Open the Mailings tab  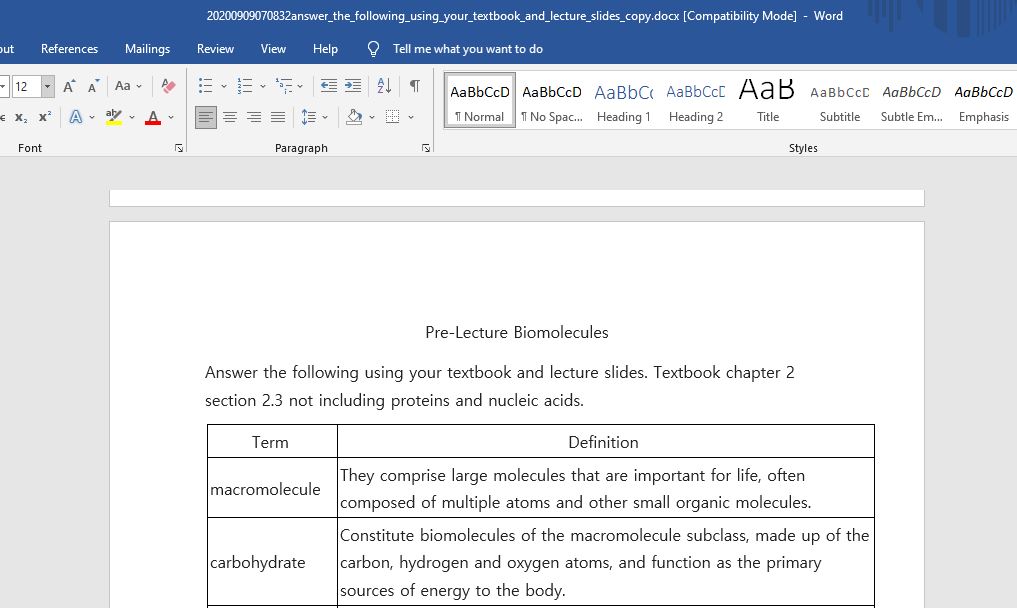click(x=147, y=49)
